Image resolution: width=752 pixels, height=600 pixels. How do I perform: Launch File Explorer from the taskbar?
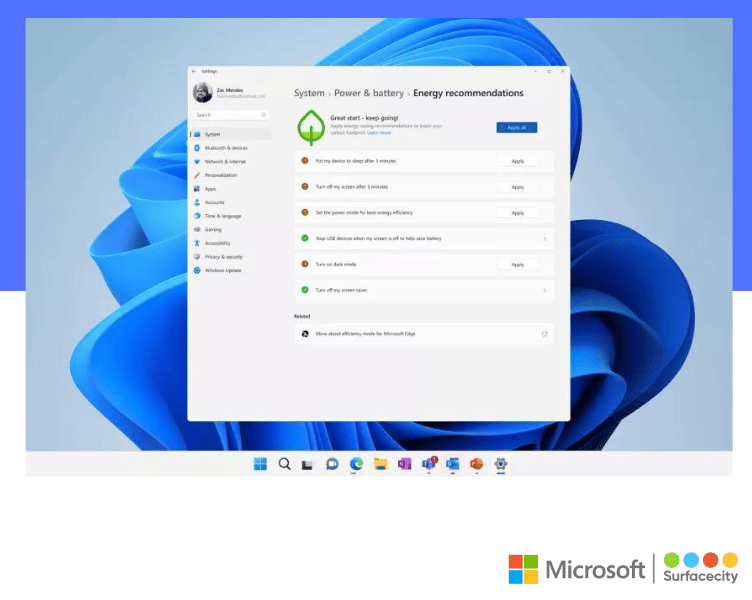[381, 464]
